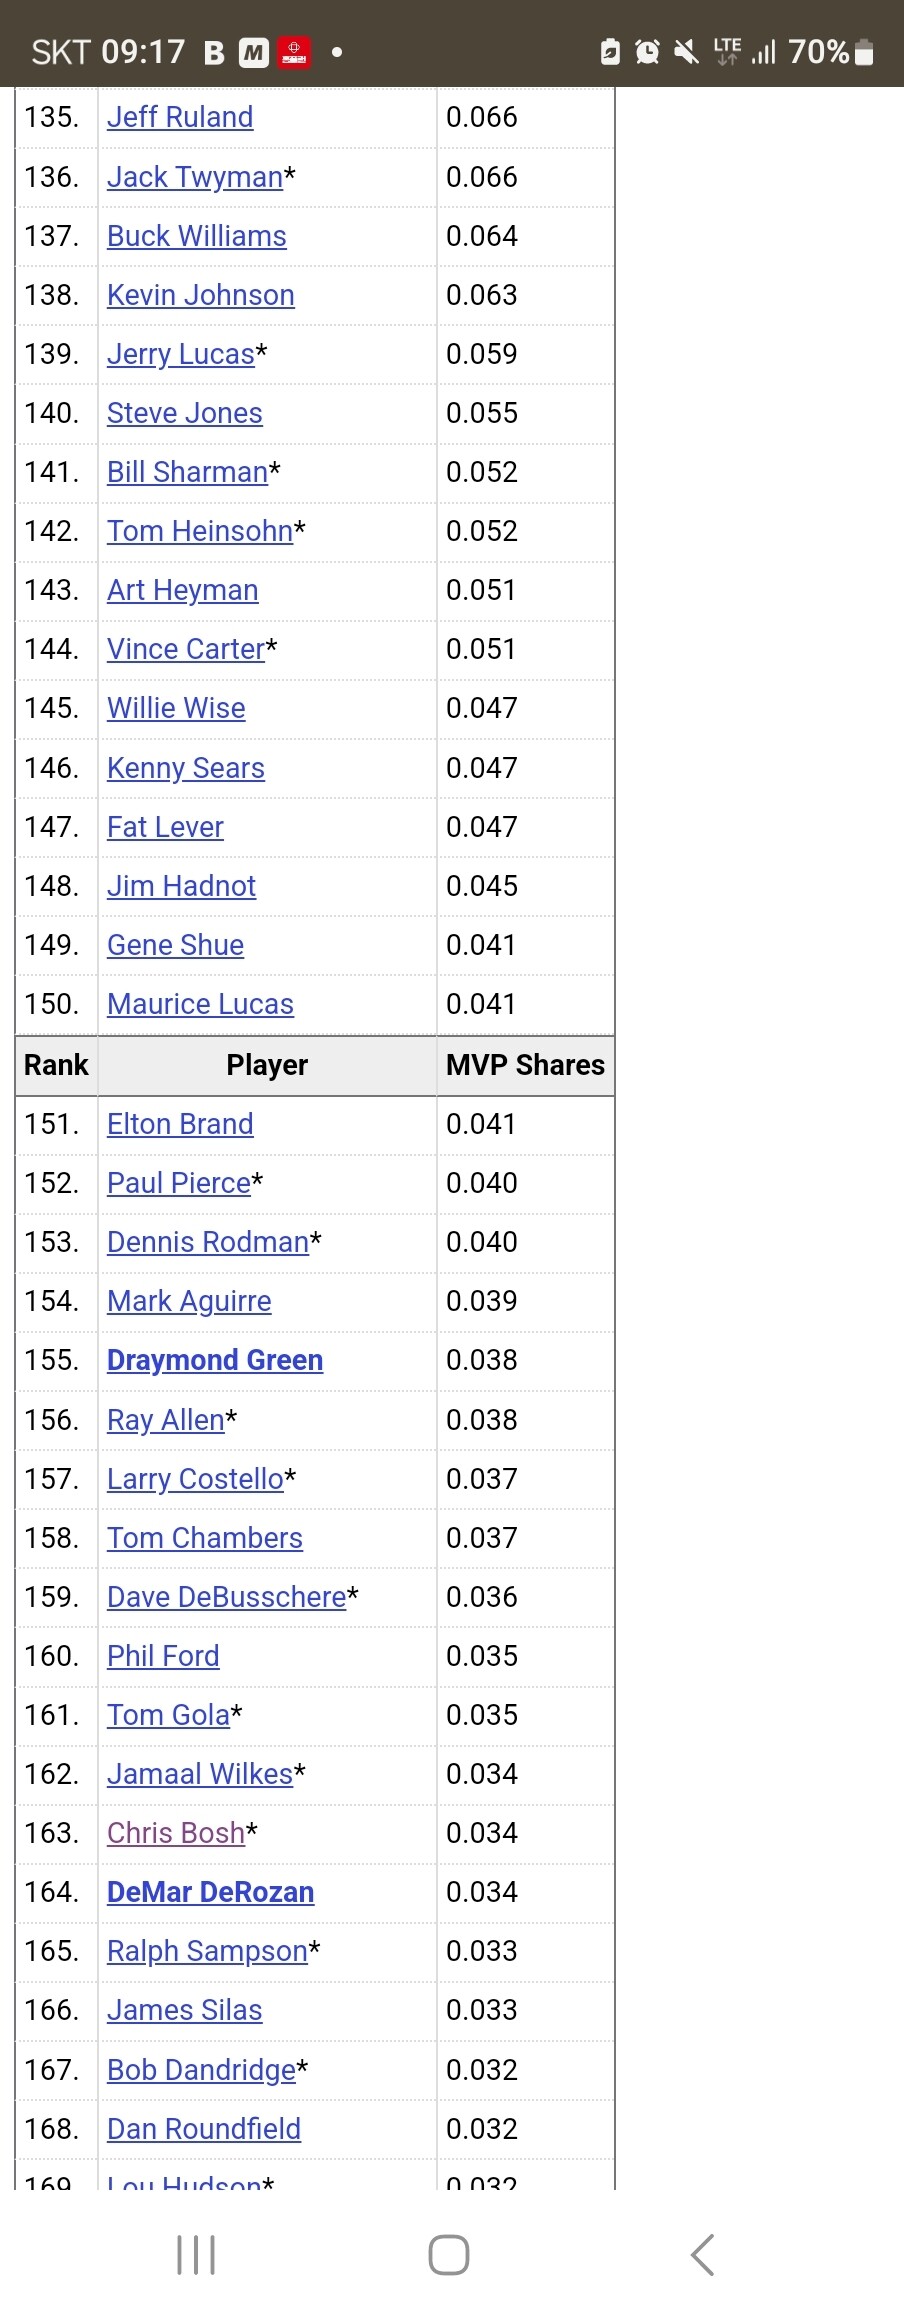Tap the M notification icon in the status bar
Screen dimensions: 904x2316
(x=254, y=52)
